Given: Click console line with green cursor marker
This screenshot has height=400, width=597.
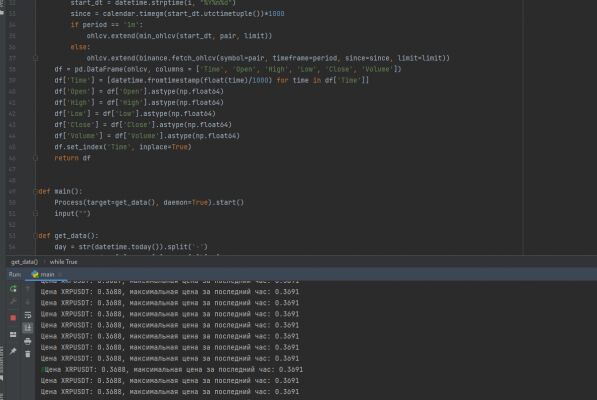Looking at the screenshot, I should pos(172,370).
